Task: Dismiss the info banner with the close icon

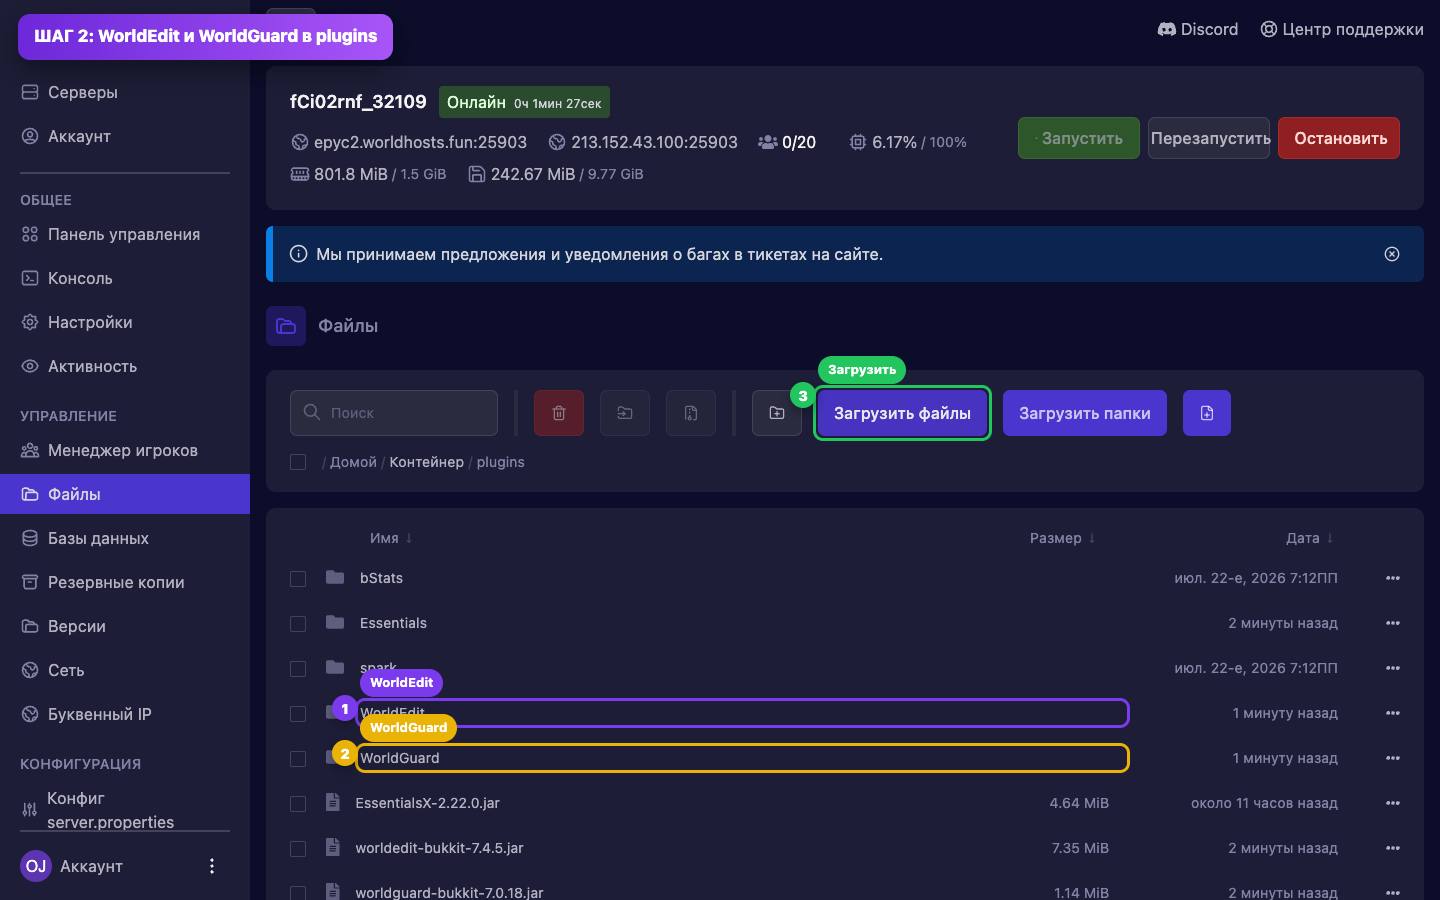Action: click(1392, 254)
